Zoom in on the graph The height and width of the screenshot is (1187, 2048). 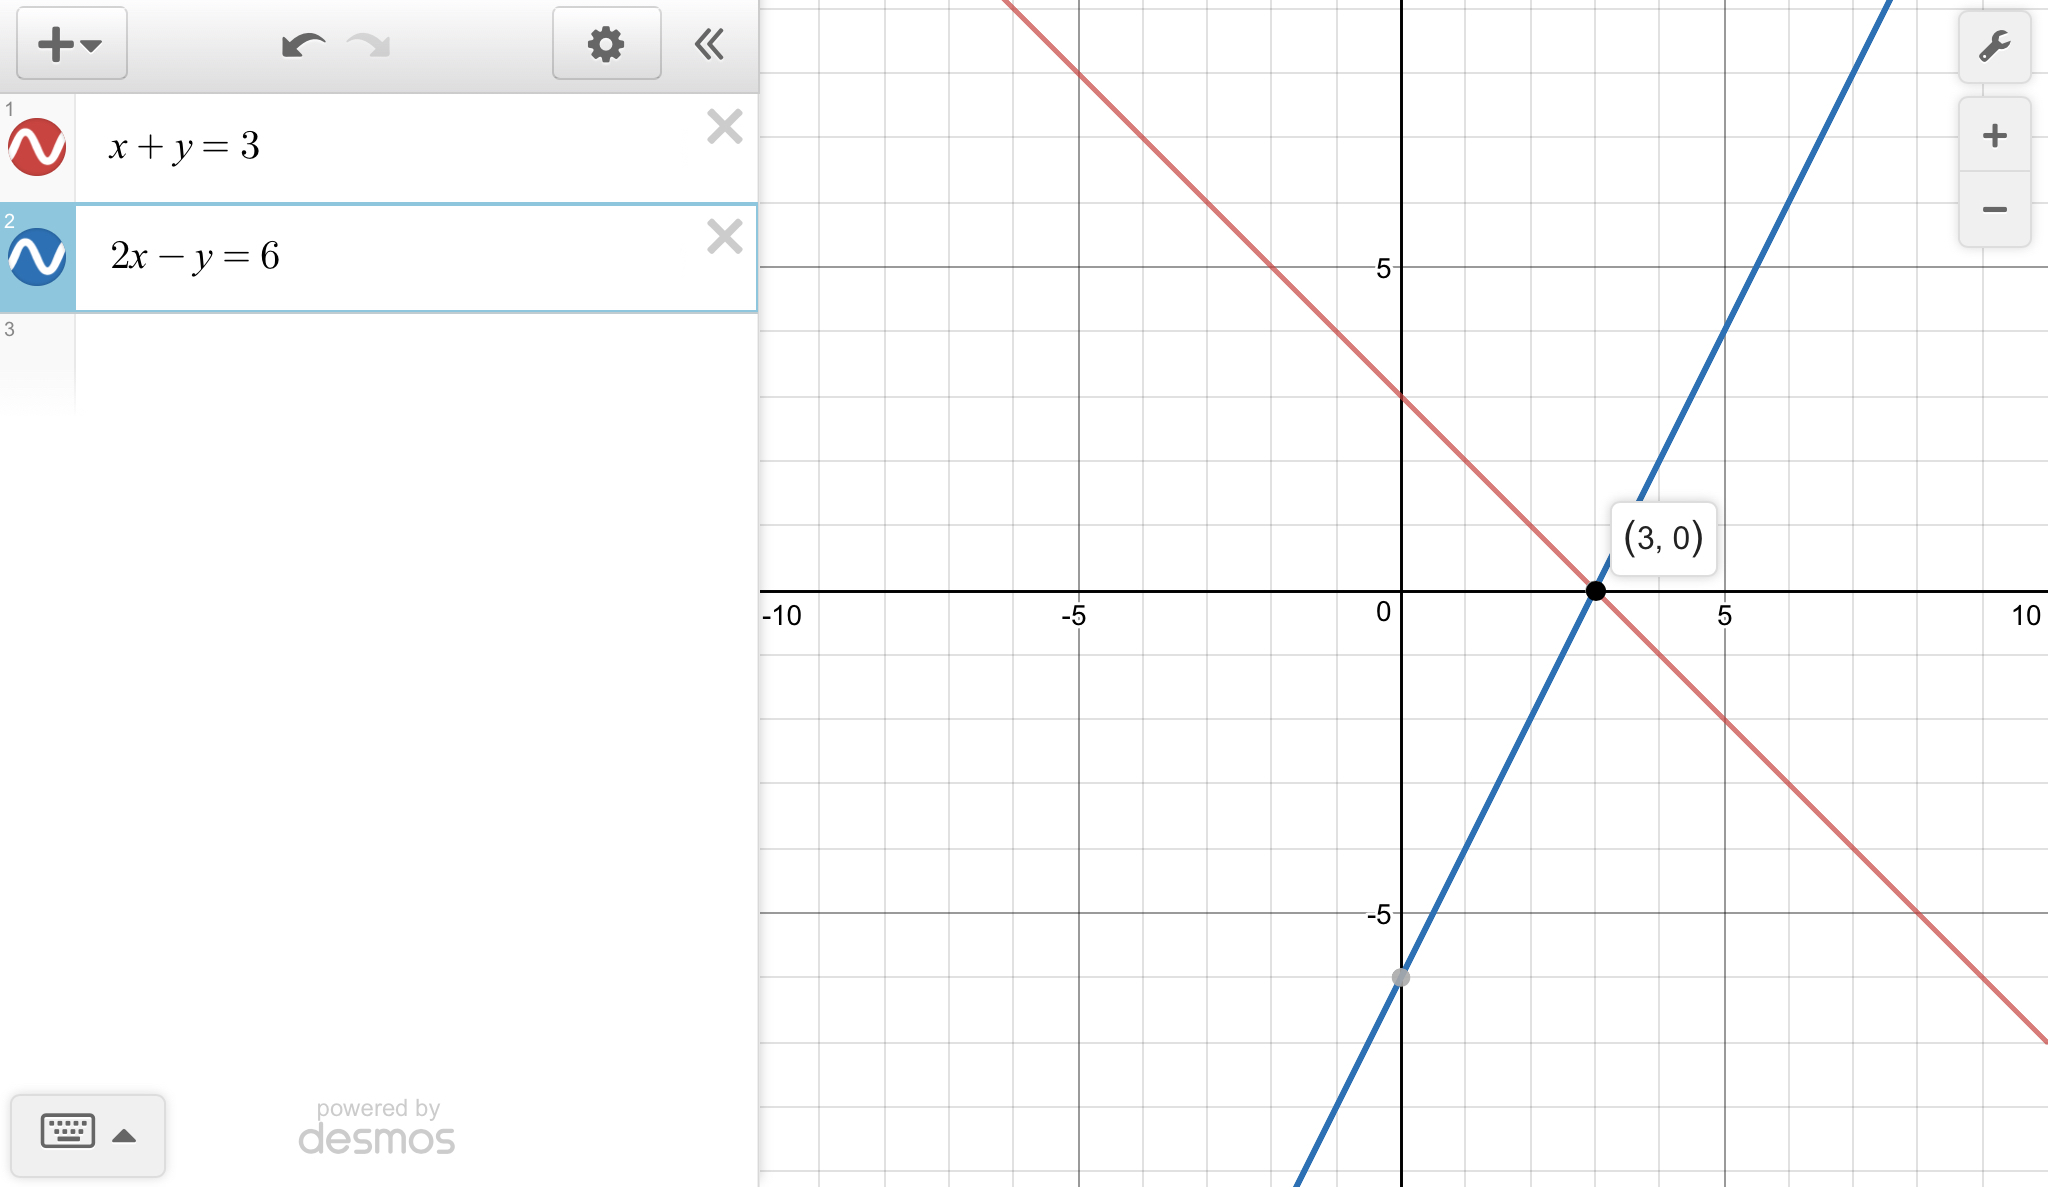click(x=1994, y=135)
